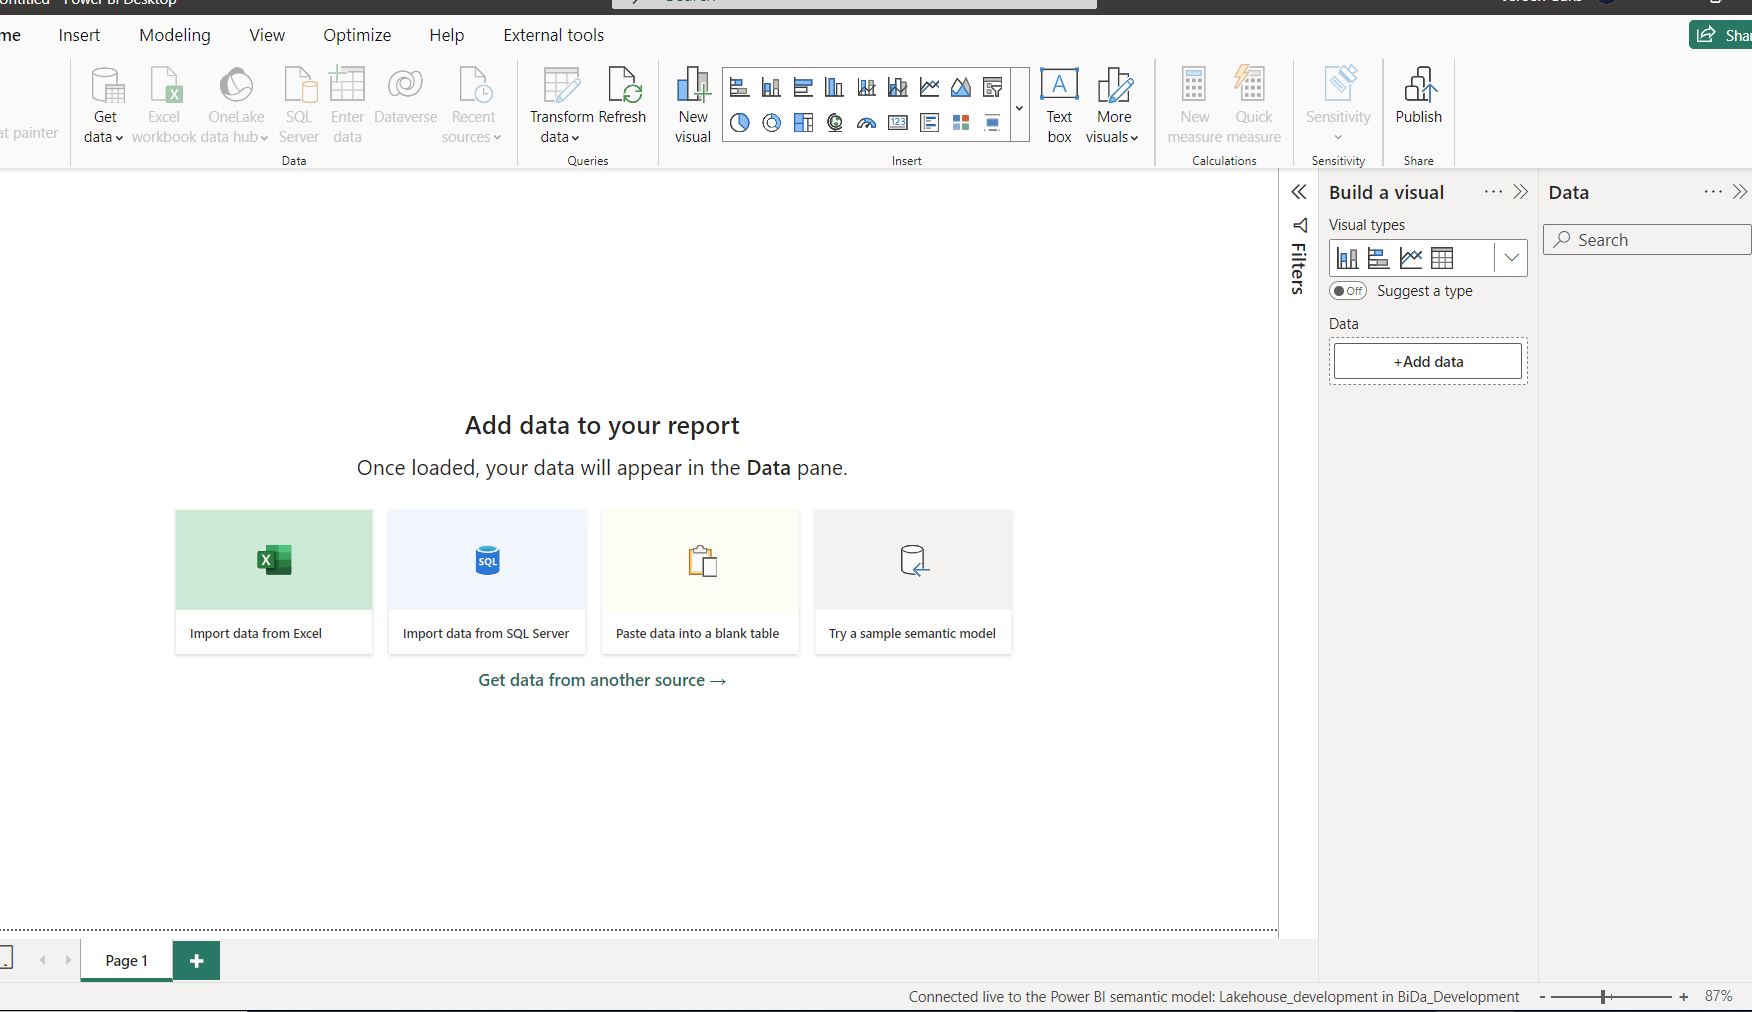Image resolution: width=1752 pixels, height=1012 pixels.
Task: Insert an area chart from ribbon gallery
Action: 961,88
